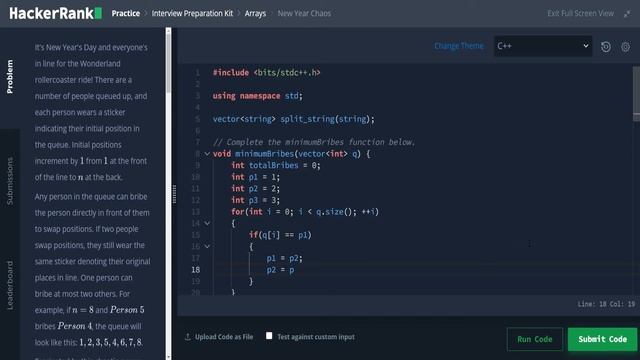Click line number 18 in gutter

point(196,270)
